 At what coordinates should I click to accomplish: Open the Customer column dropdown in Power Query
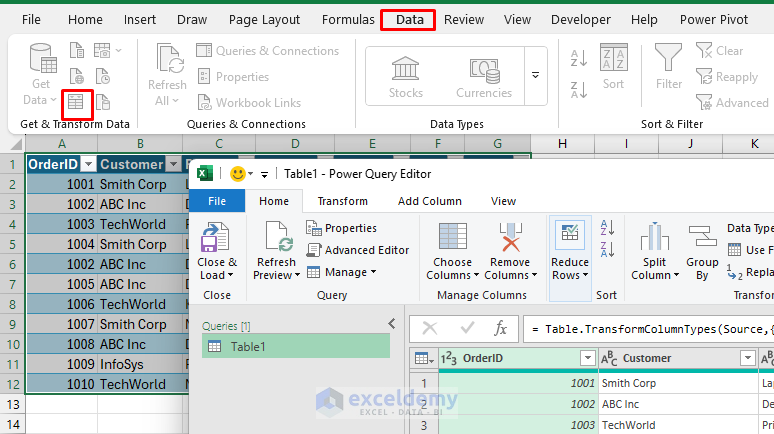pyautogui.click(x=748, y=358)
